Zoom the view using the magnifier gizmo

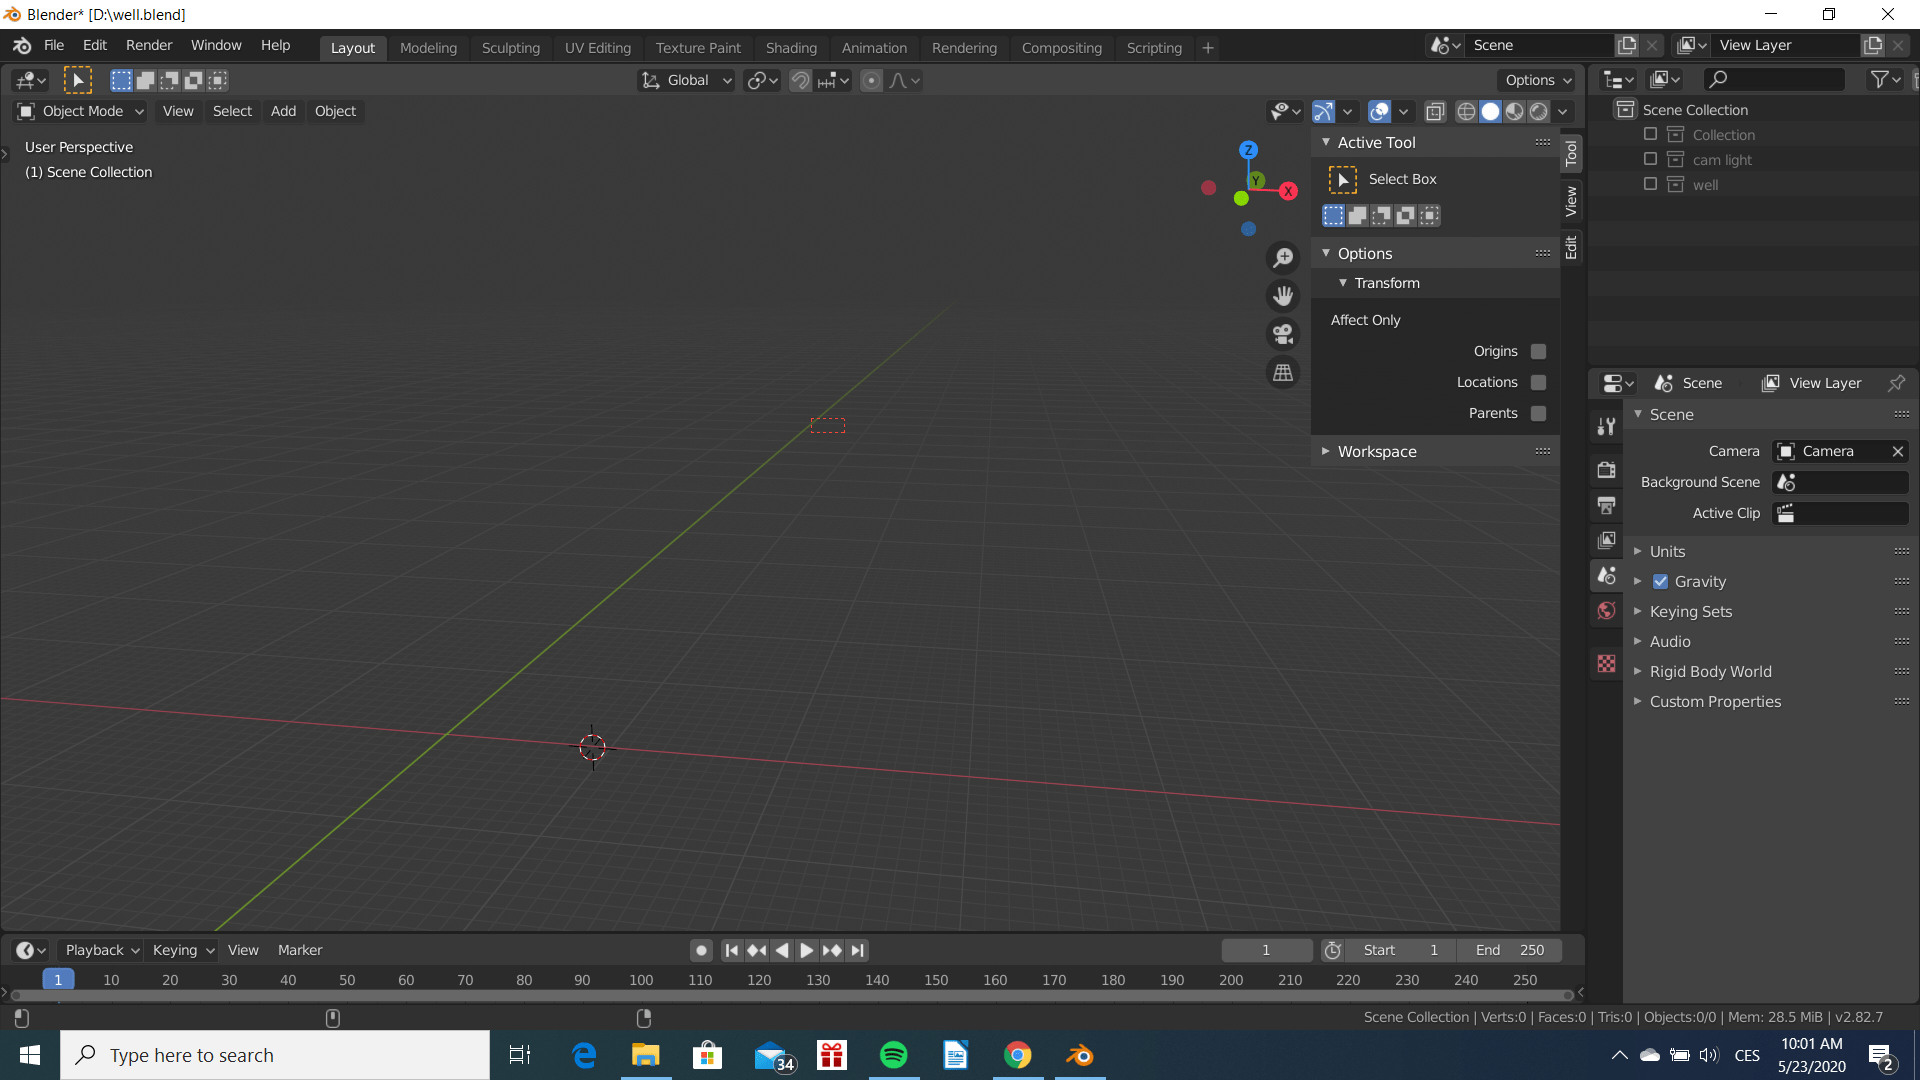[1283, 257]
